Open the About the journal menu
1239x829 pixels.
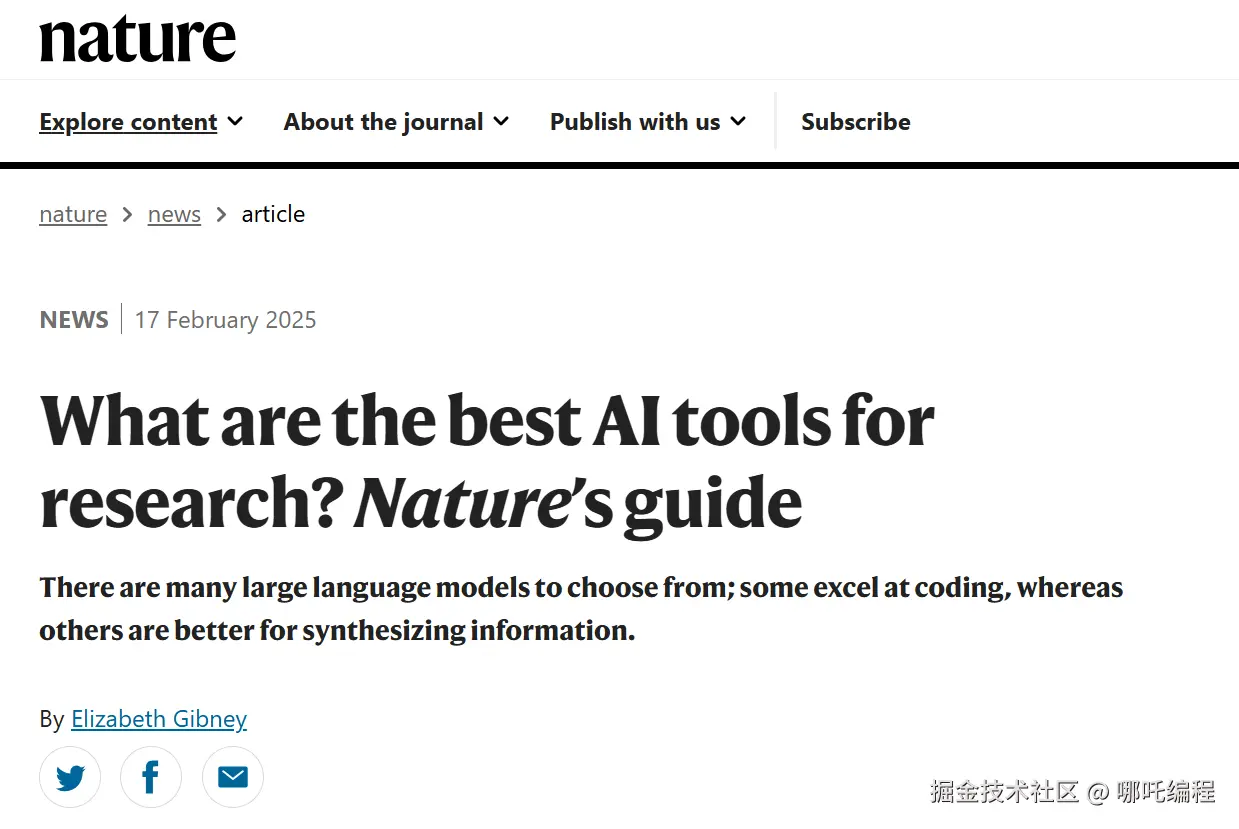[396, 122]
